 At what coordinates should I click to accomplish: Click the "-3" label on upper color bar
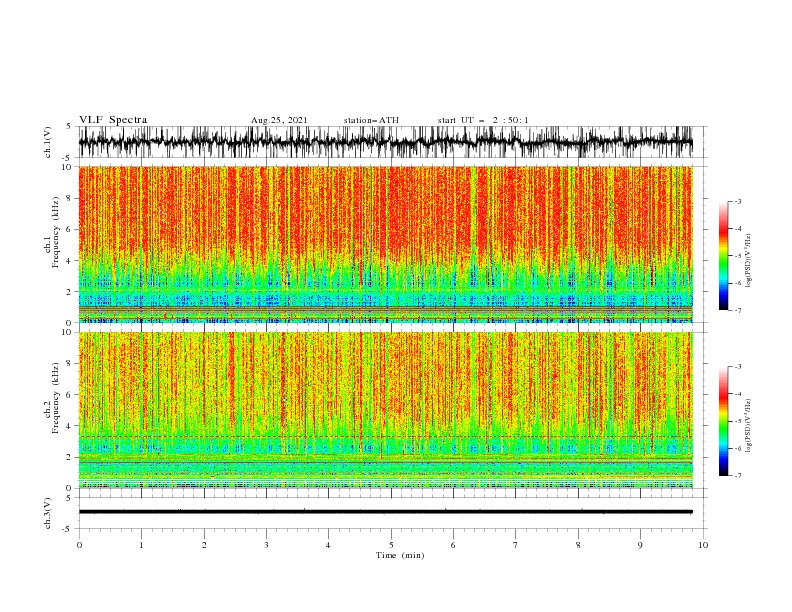(738, 201)
